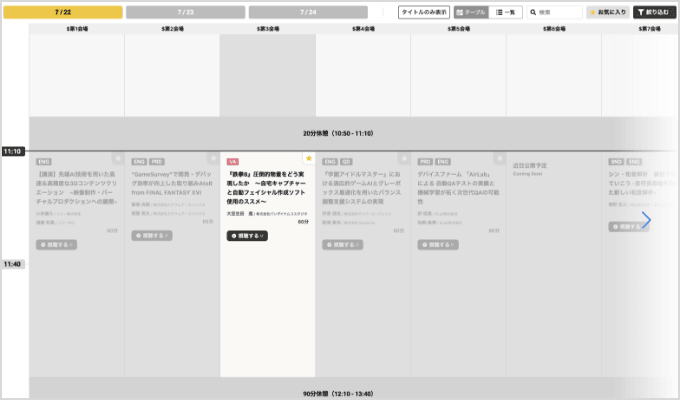680x400 pixels.
Task: Click the 20分休憩 (10:50-11:10) break bar
Action: 338,133
